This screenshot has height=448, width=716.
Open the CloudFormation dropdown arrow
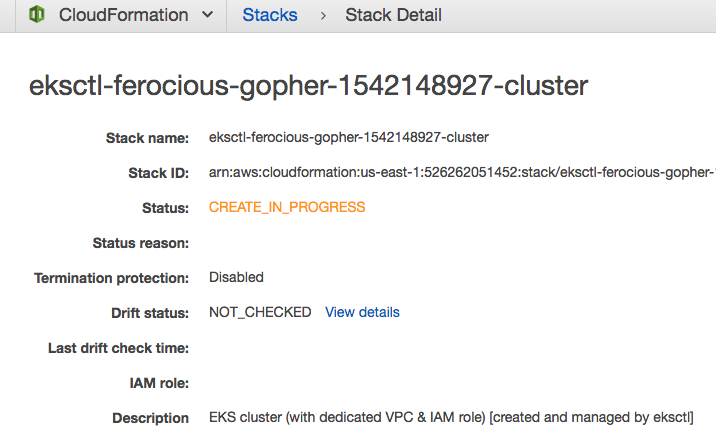[207, 15]
